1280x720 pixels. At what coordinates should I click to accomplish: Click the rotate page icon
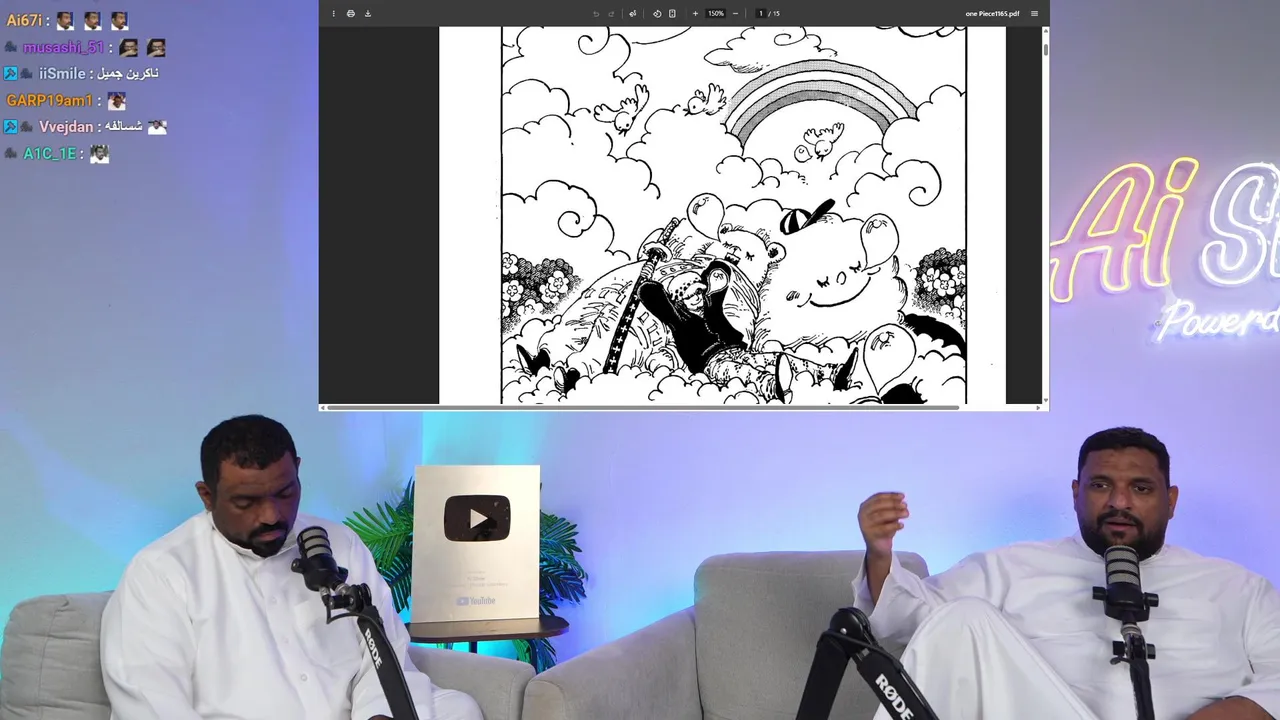(x=657, y=13)
